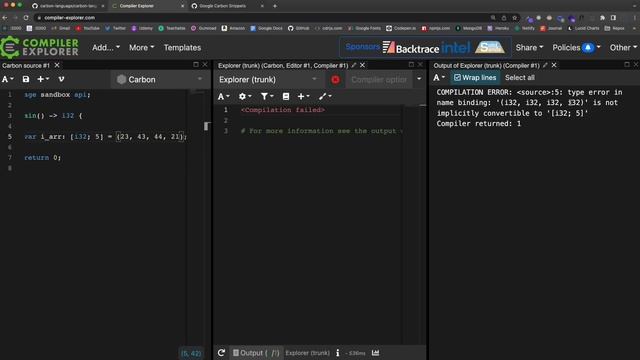
Task: Switch to Google Carbon Snippets browser tab
Action: (x=223, y=6)
